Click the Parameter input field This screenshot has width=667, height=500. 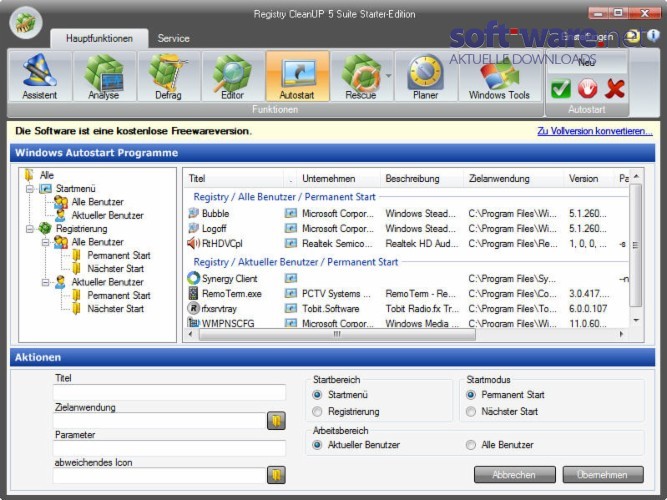169,448
